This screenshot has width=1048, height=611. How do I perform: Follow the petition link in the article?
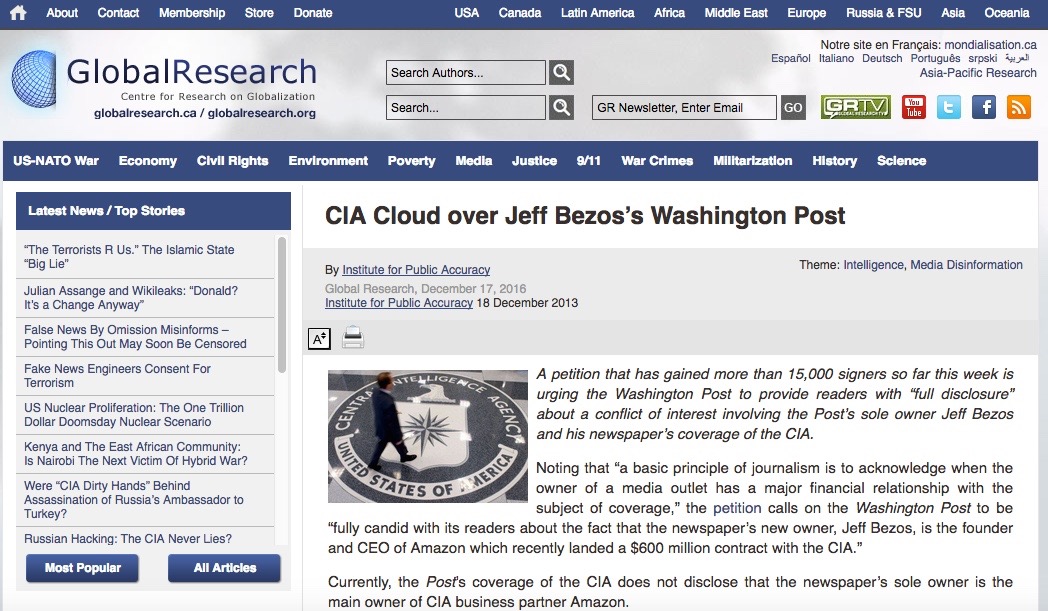coord(737,508)
